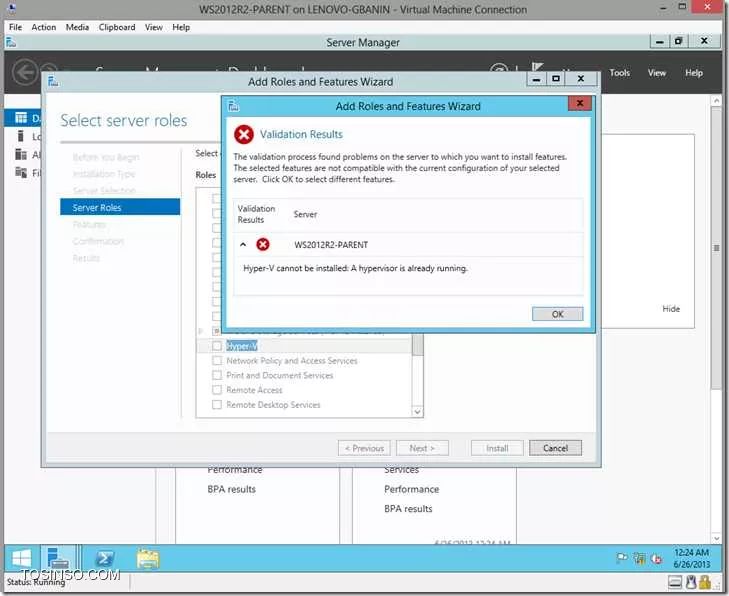
Task: Open the Clipboard menu
Action: tap(117, 27)
